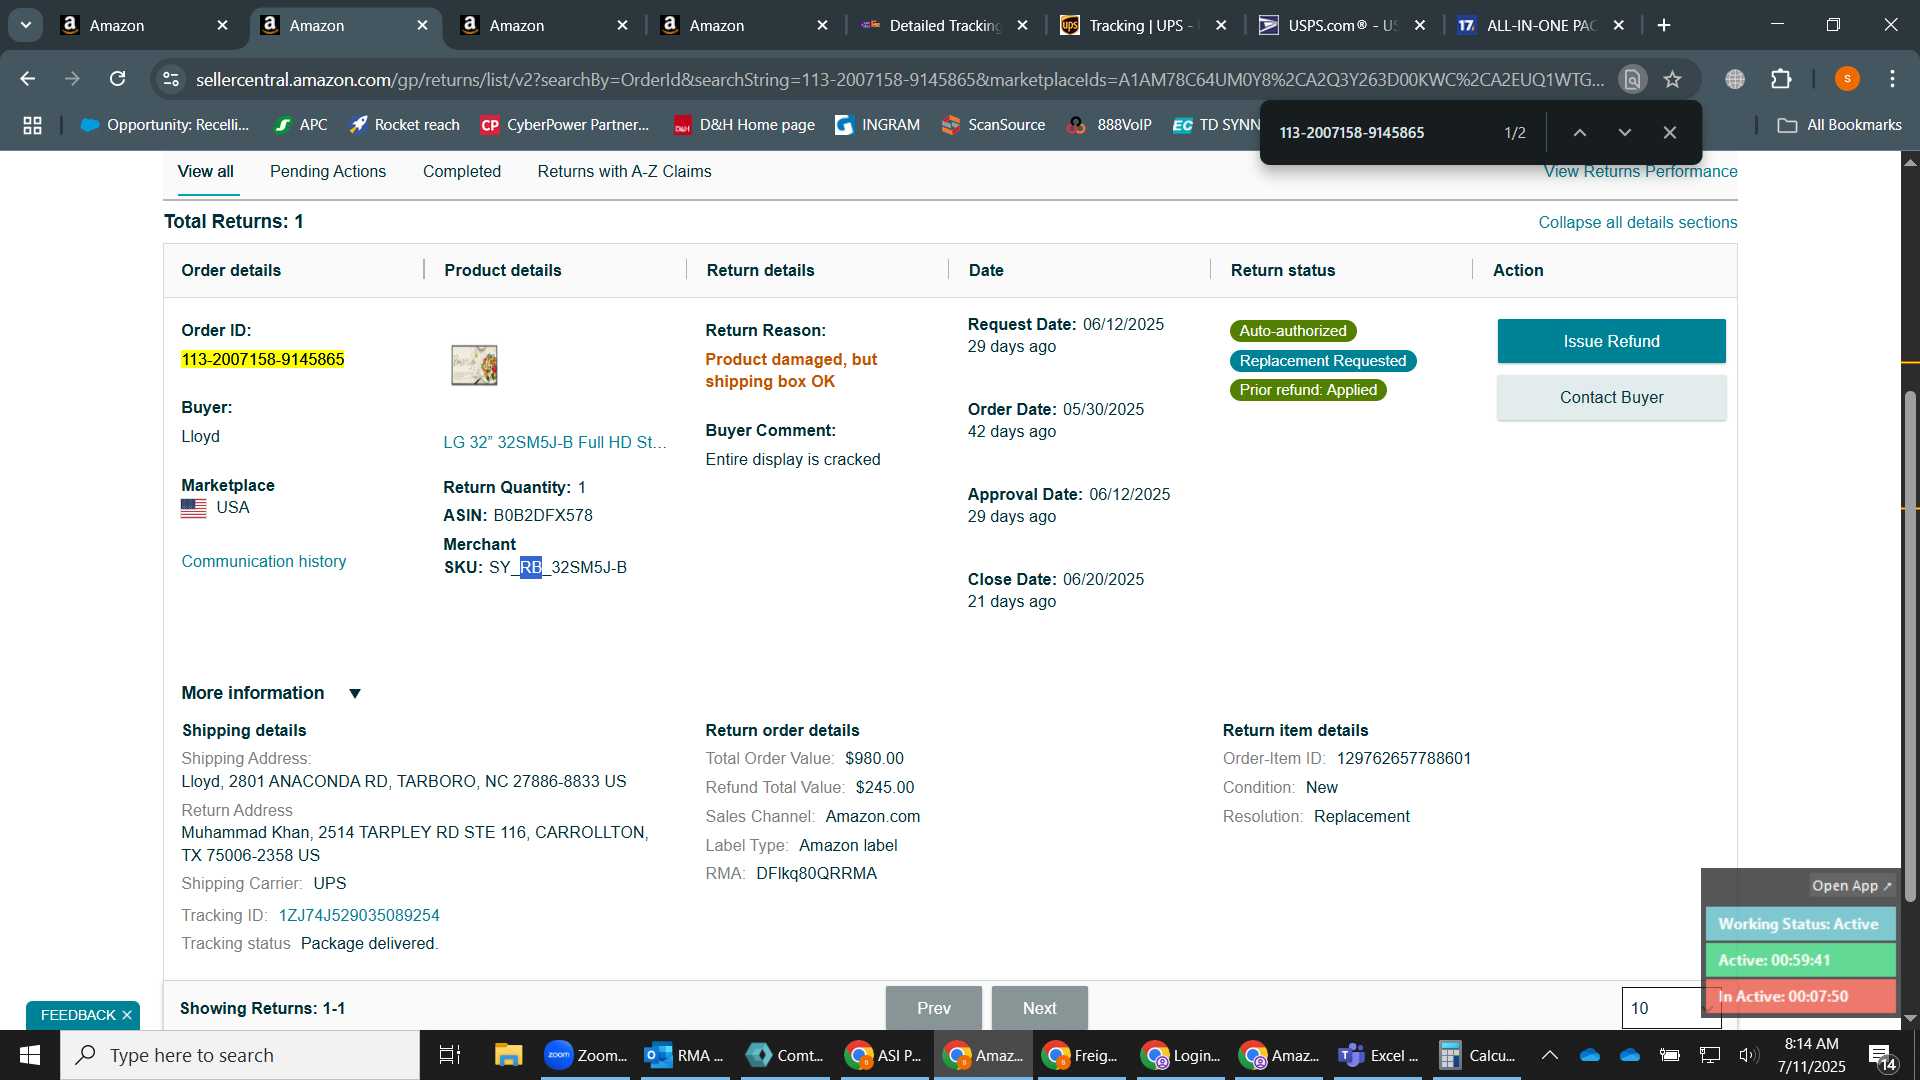Viewport: 1920px width, 1080px height.
Task: Switch to Pending Actions tab
Action: coord(328,172)
